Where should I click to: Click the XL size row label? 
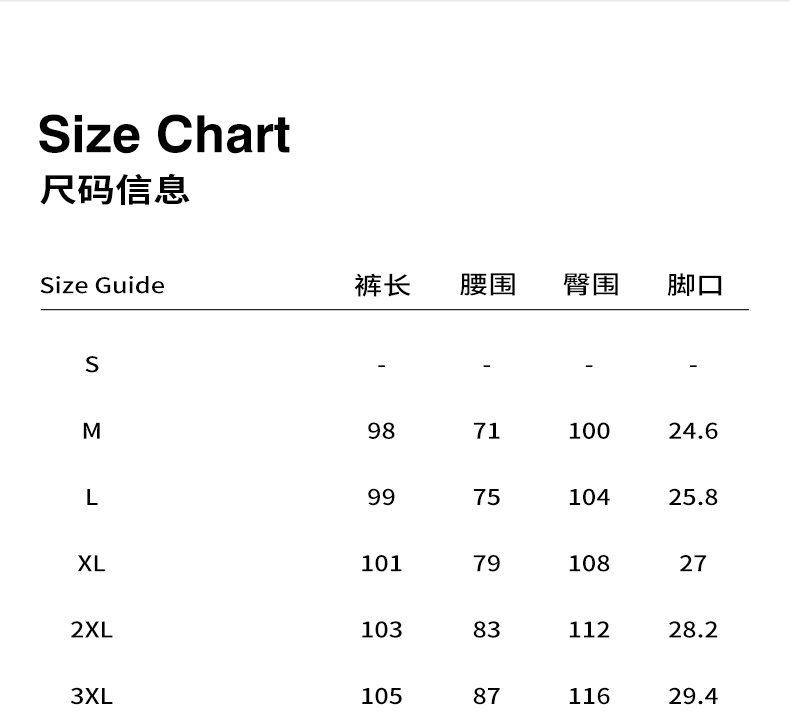(x=92, y=563)
